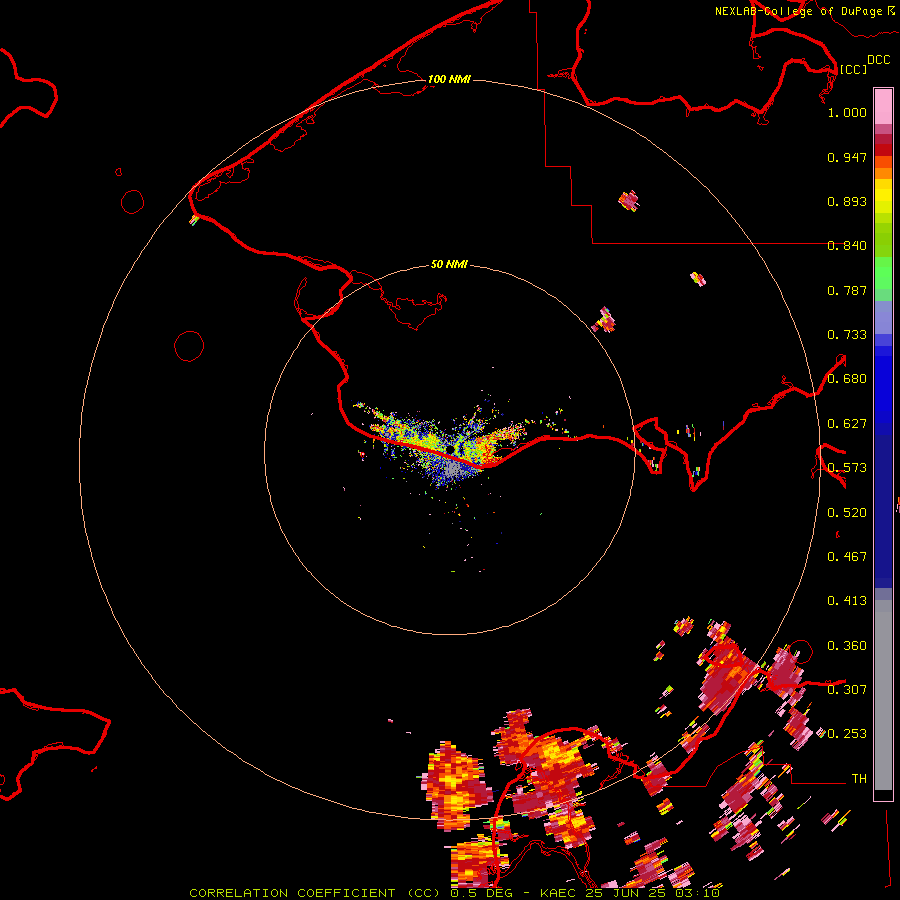Image resolution: width=900 pixels, height=900 pixels.
Task: Select the 0.520 scale value
Action: click(847, 513)
